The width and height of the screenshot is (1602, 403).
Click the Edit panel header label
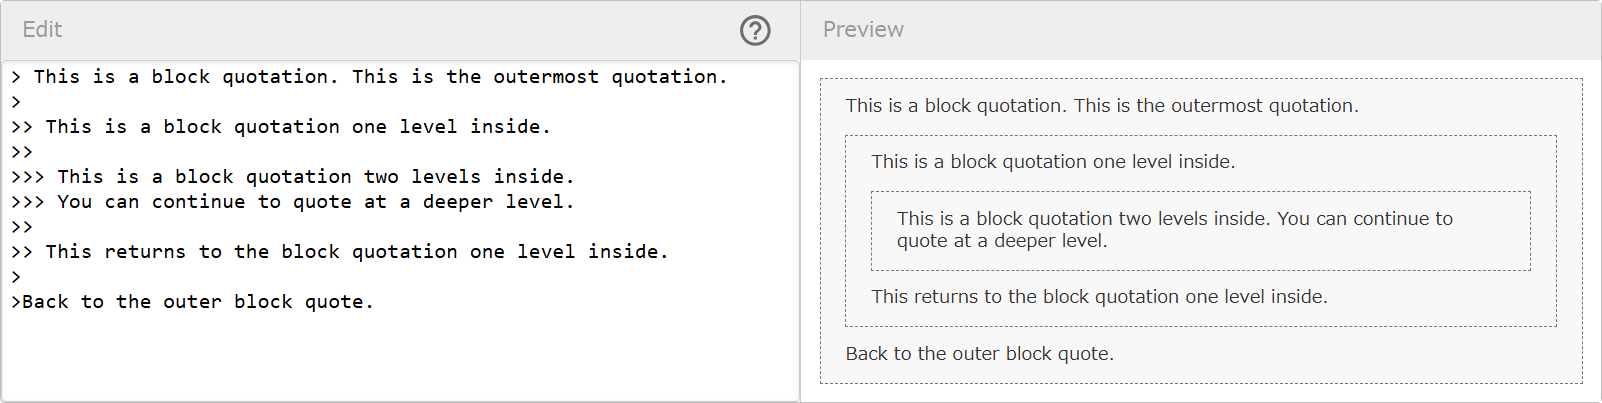pyautogui.click(x=42, y=30)
